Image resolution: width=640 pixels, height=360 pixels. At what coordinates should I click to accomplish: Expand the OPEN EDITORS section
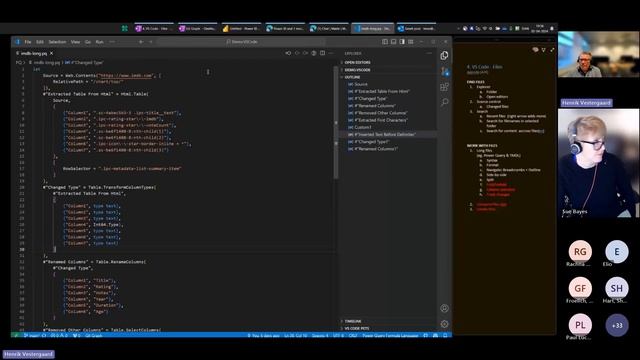357,62
